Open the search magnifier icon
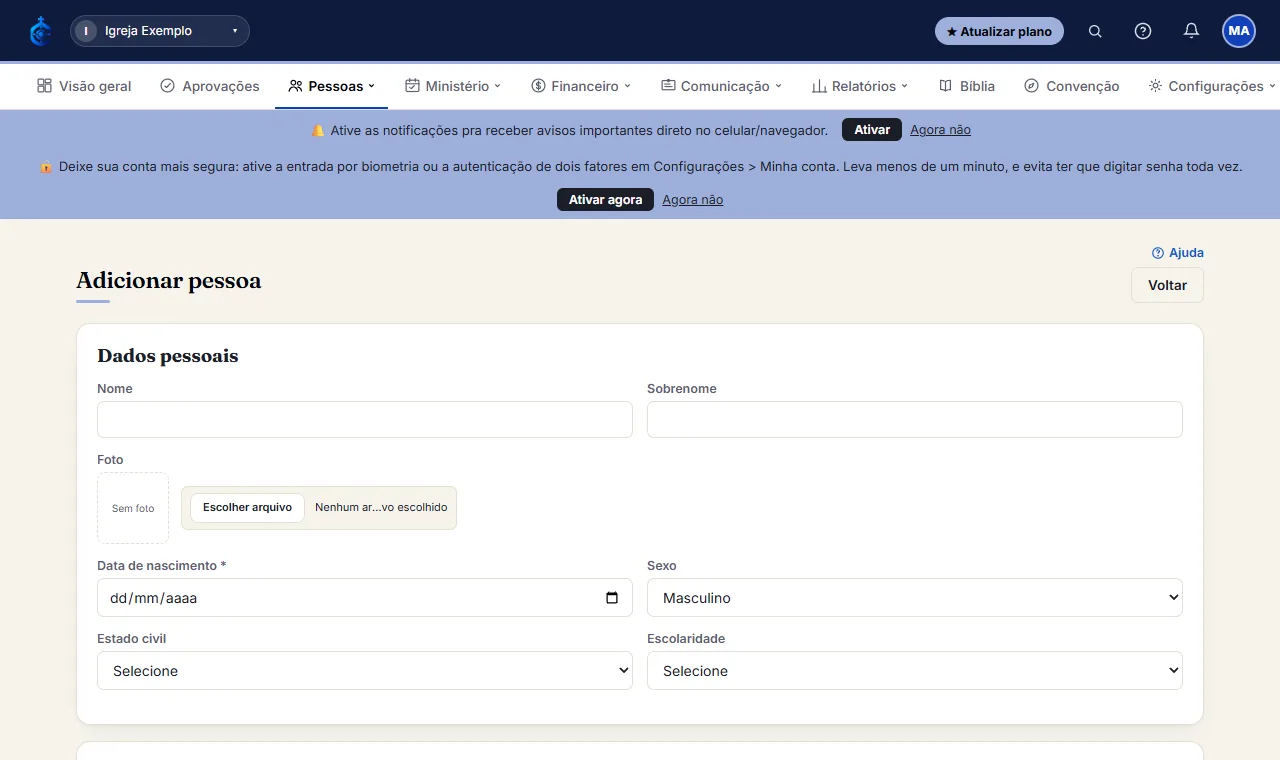 (x=1095, y=31)
